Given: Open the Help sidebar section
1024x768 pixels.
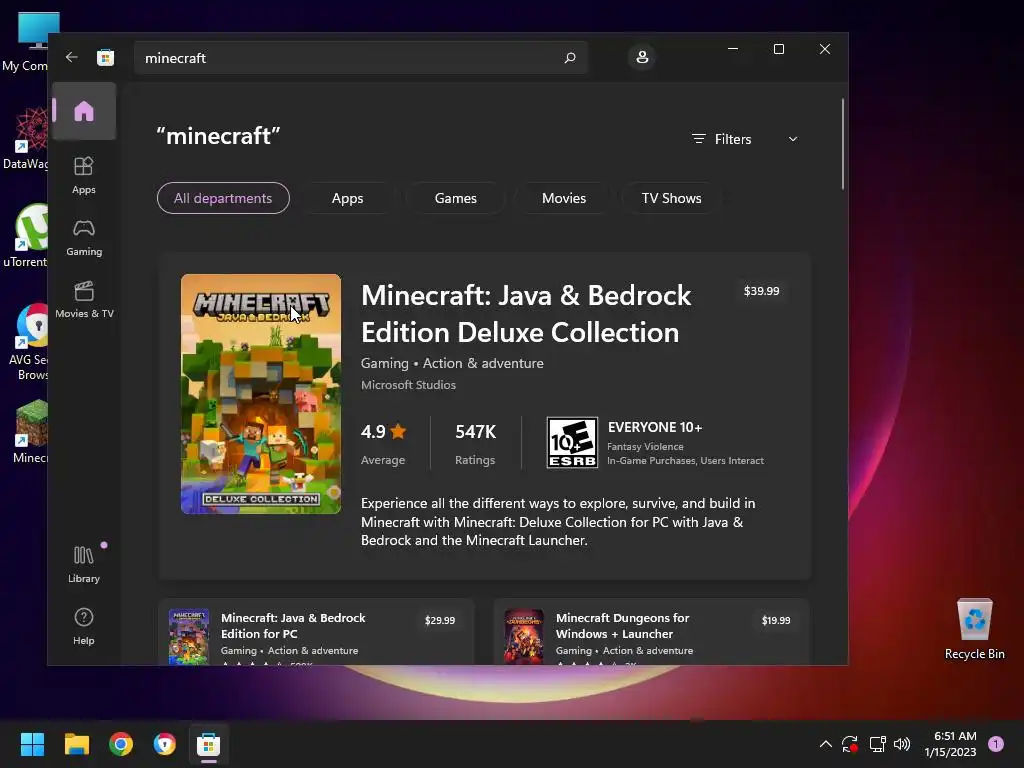Looking at the screenshot, I should click(x=84, y=627).
